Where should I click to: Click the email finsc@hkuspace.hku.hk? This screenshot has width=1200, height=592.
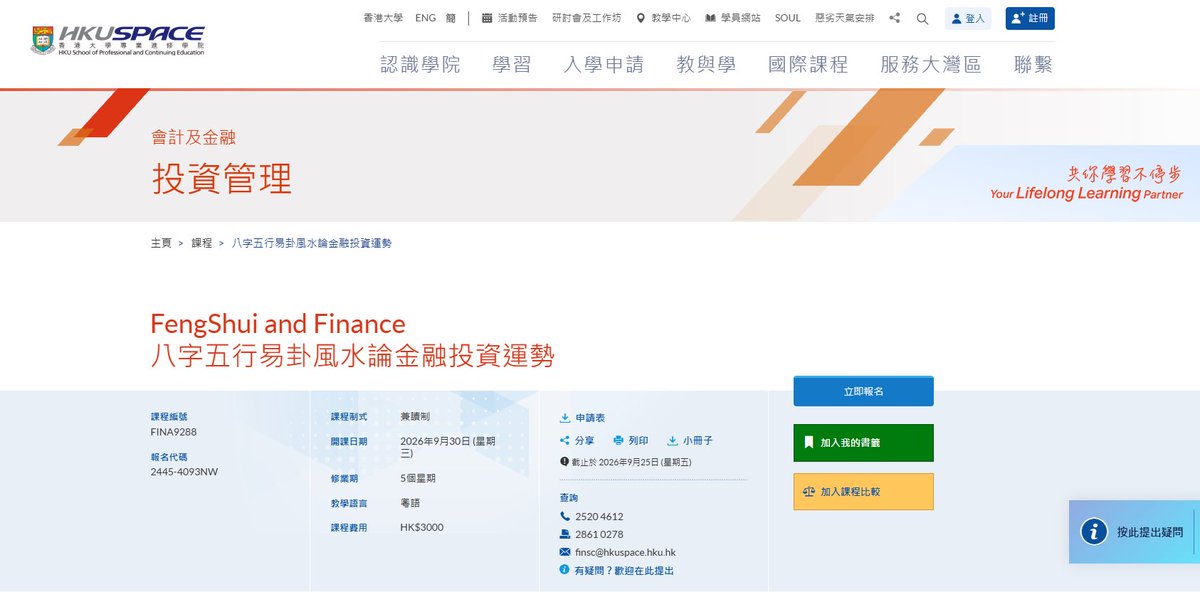(625, 552)
